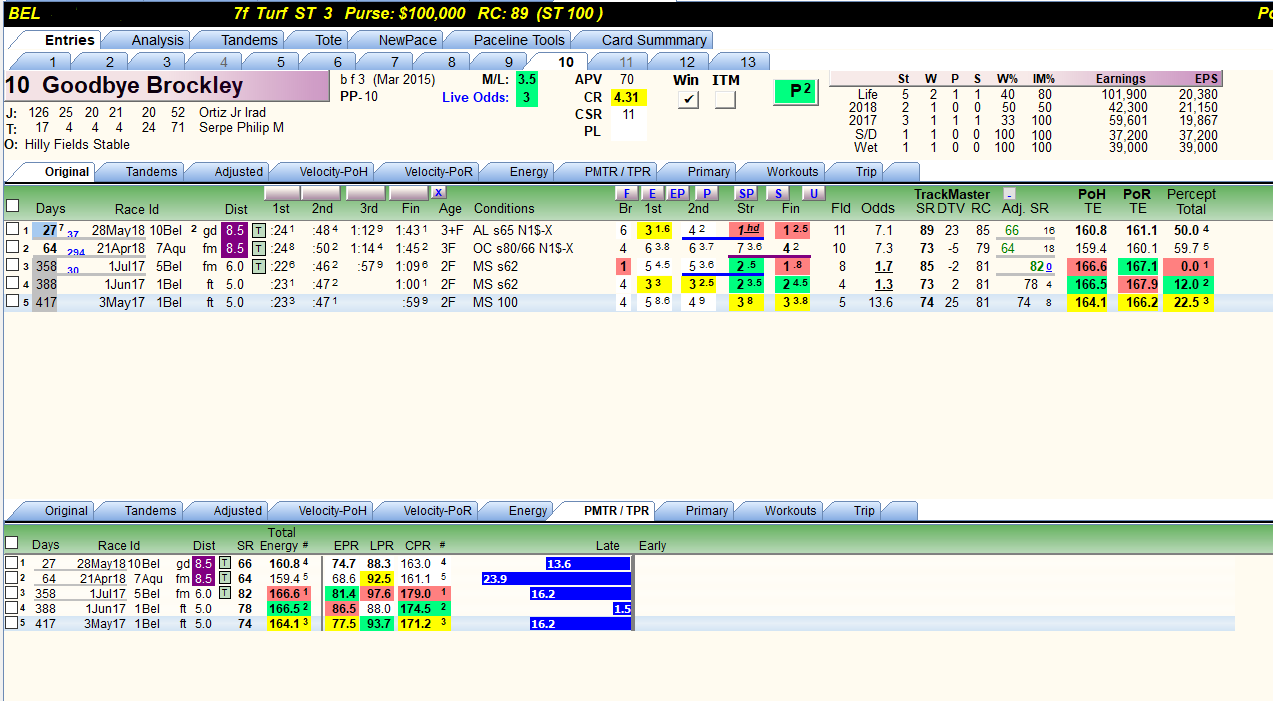Image resolution: width=1273 pixels, height=701 pixels.
Task: Click the U pace filter button
Action: pyautogui.click(x=813, y=193)
